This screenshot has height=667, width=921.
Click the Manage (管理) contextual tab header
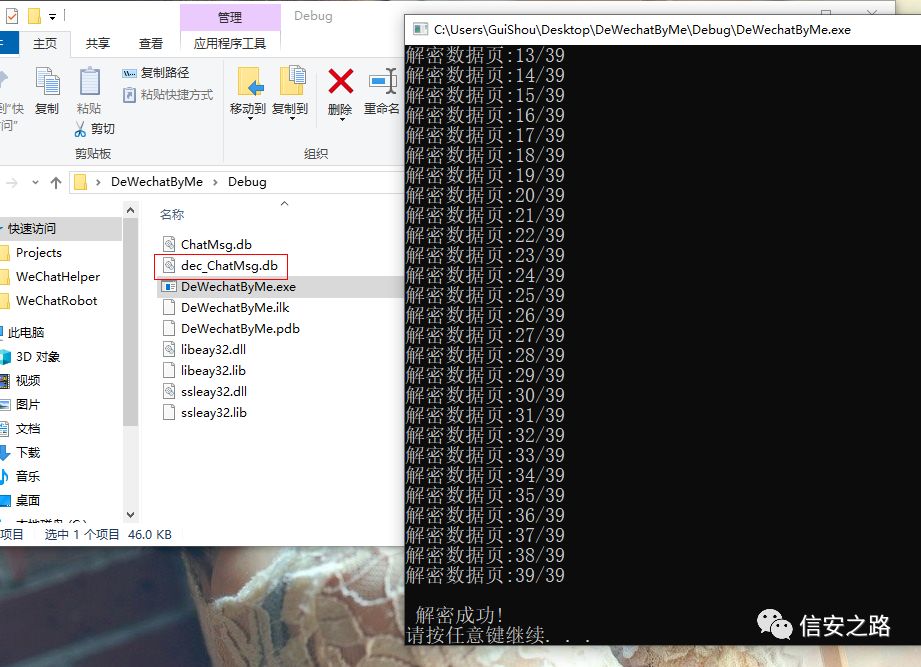(230, 17)
